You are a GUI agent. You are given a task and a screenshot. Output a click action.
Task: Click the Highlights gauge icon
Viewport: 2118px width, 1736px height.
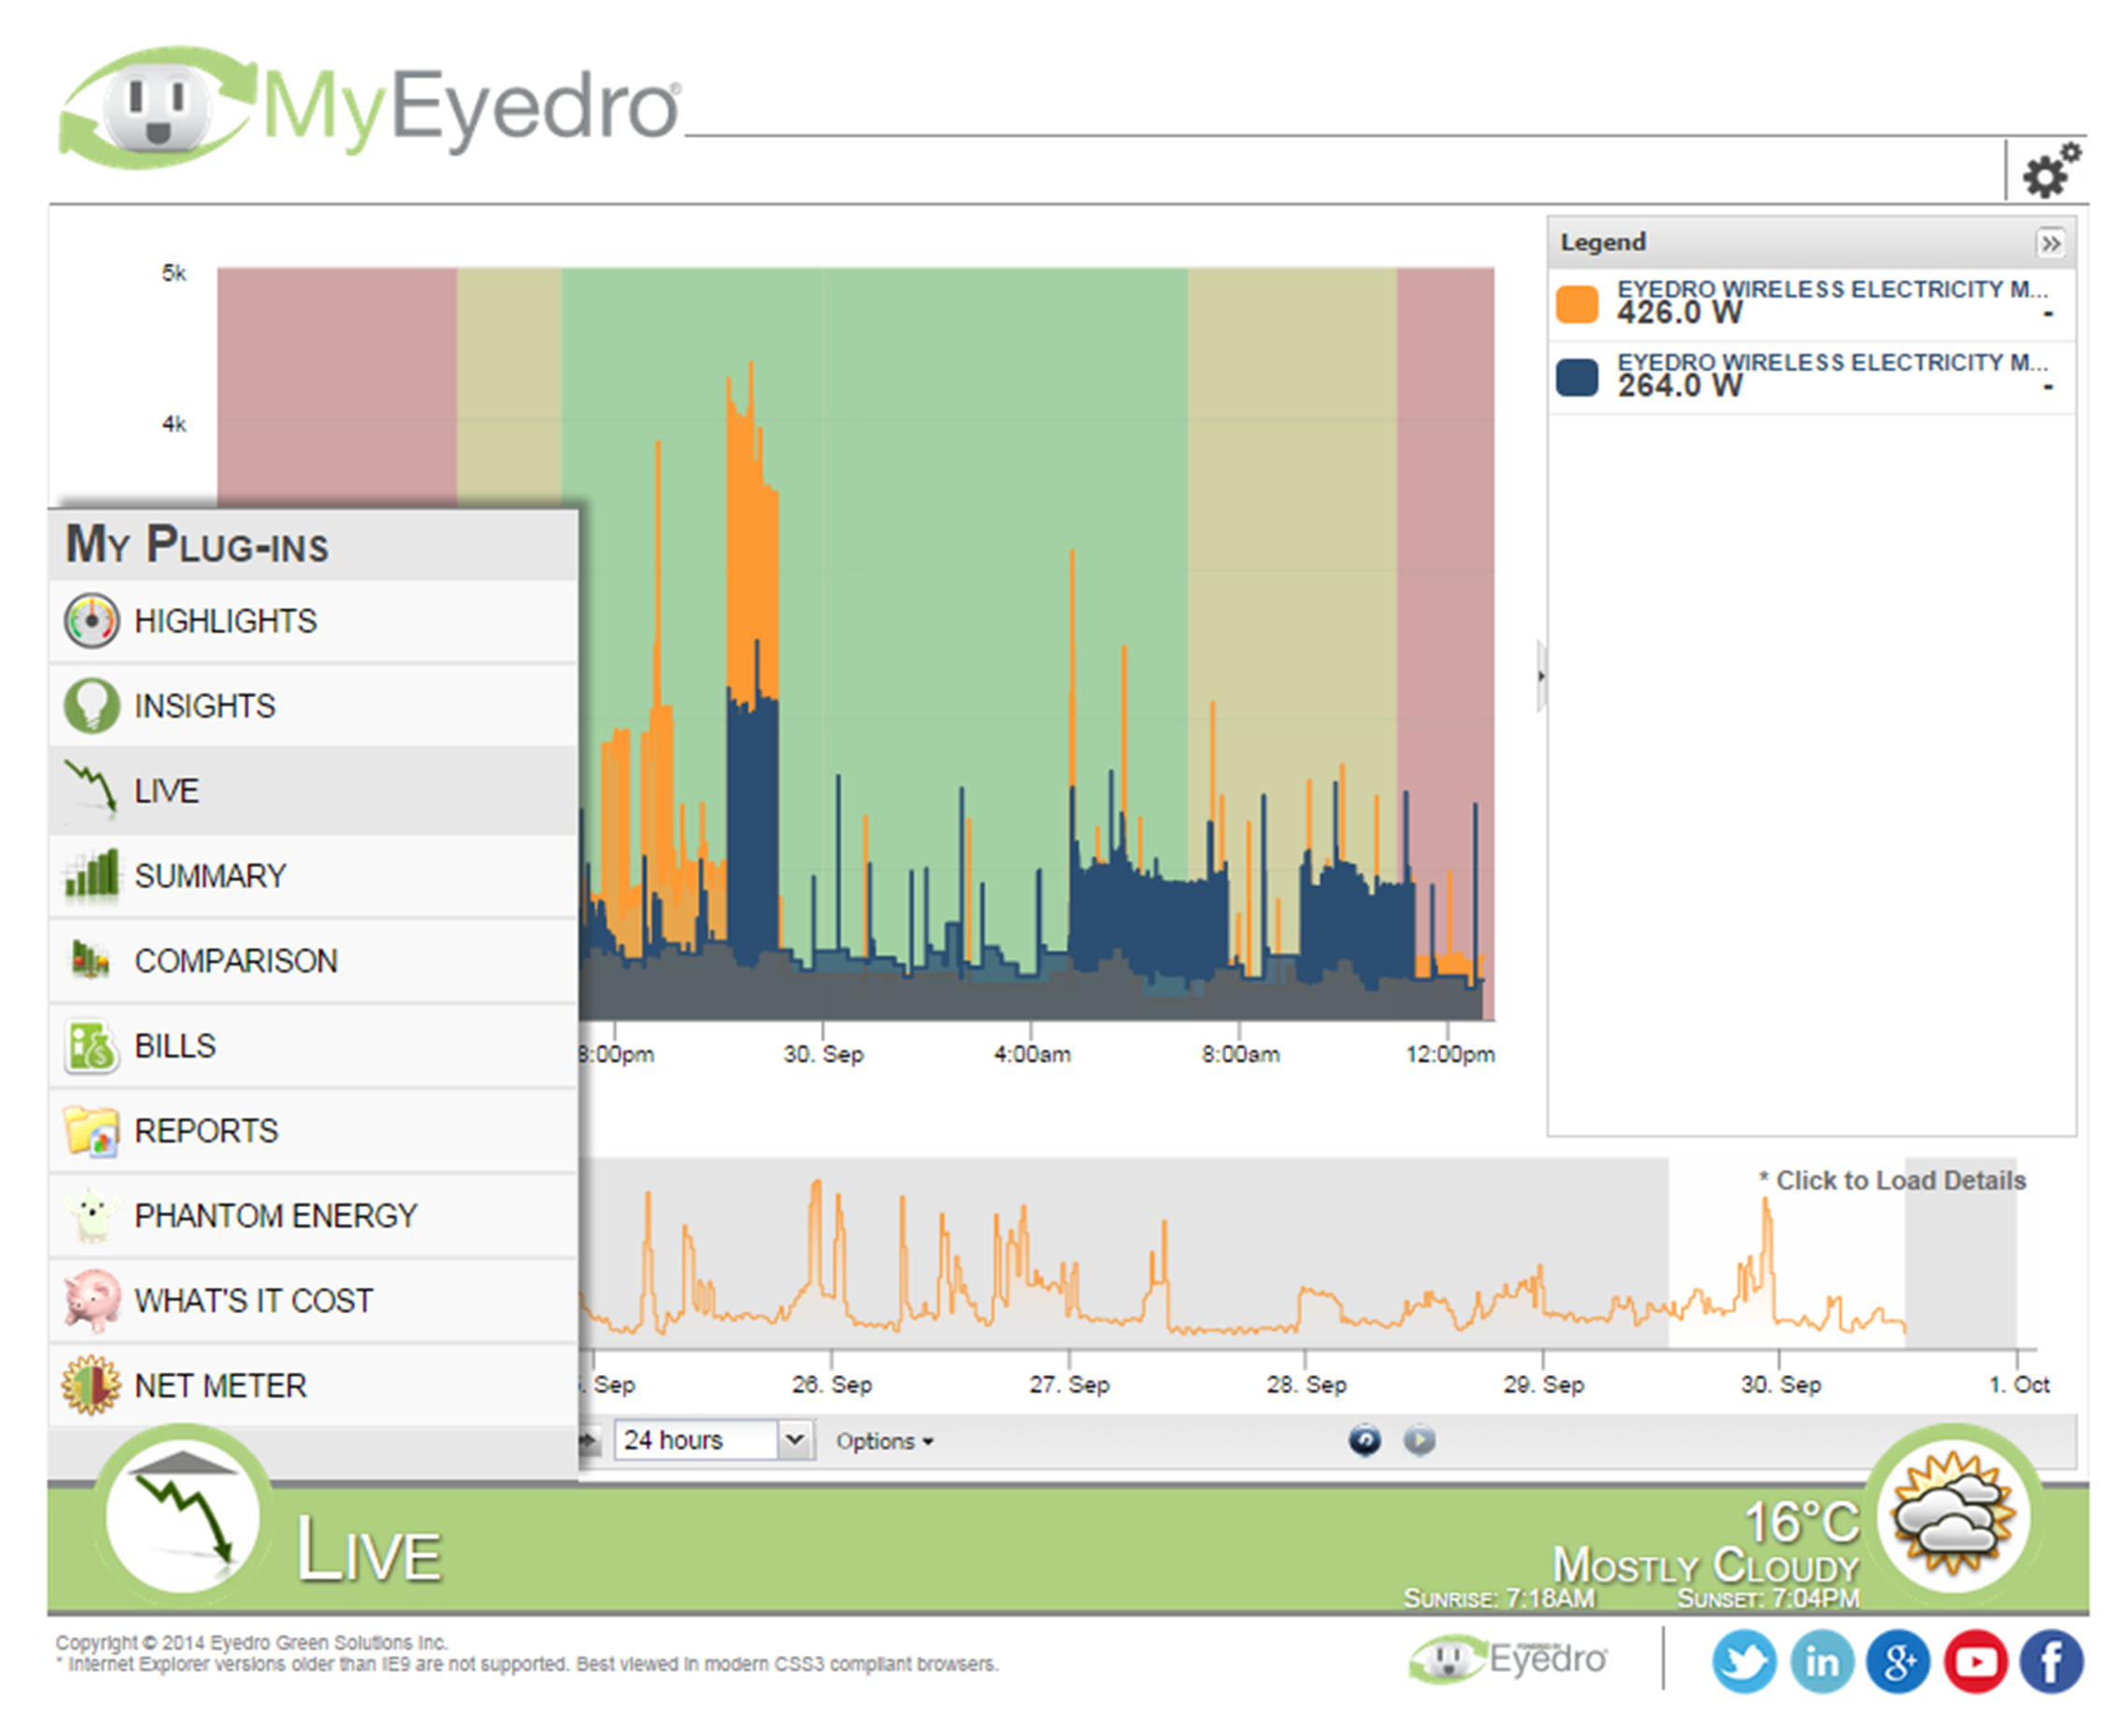[91, 621]
